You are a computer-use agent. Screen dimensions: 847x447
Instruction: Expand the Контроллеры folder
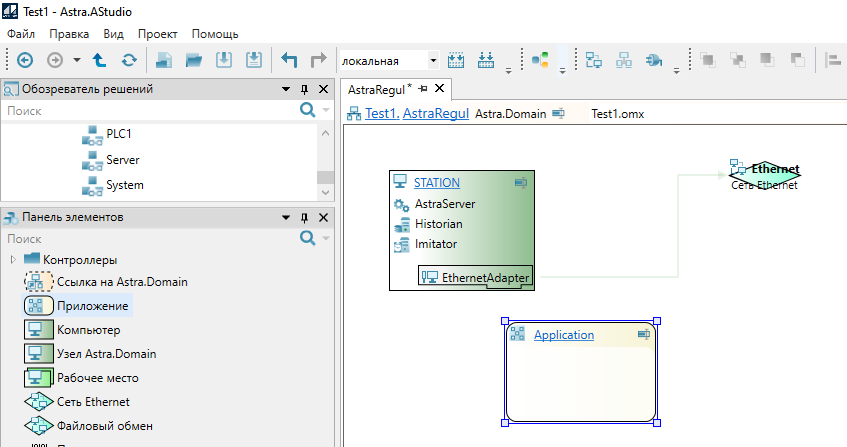13,260
